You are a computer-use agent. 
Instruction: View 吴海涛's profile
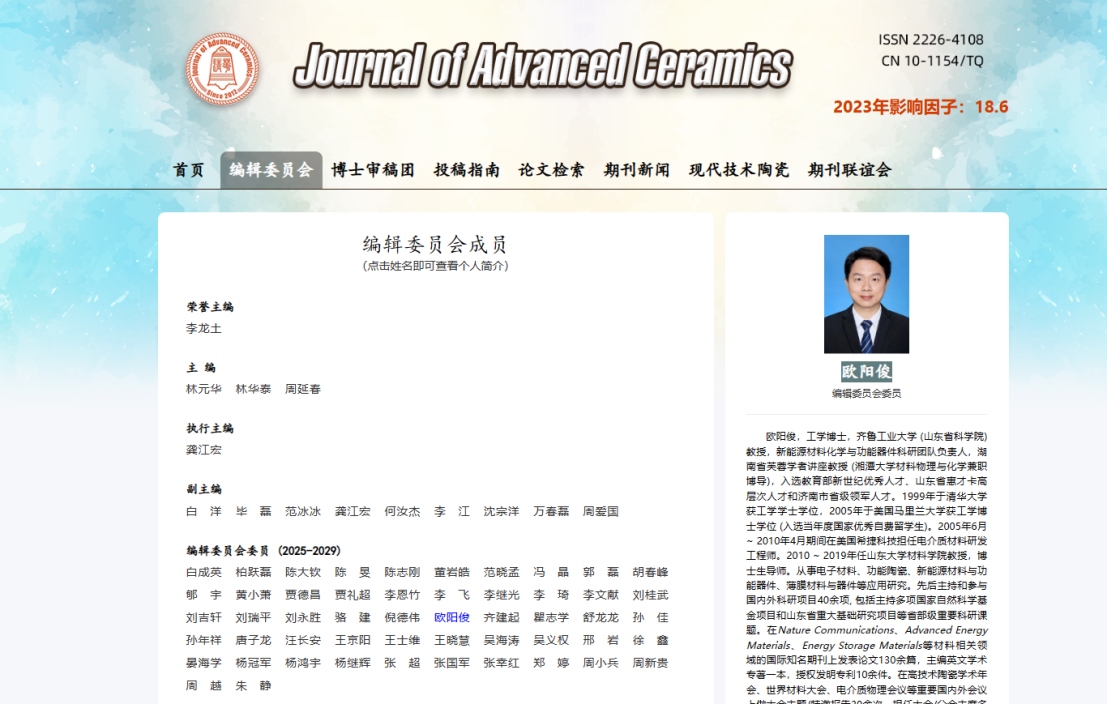pos(501,640)
